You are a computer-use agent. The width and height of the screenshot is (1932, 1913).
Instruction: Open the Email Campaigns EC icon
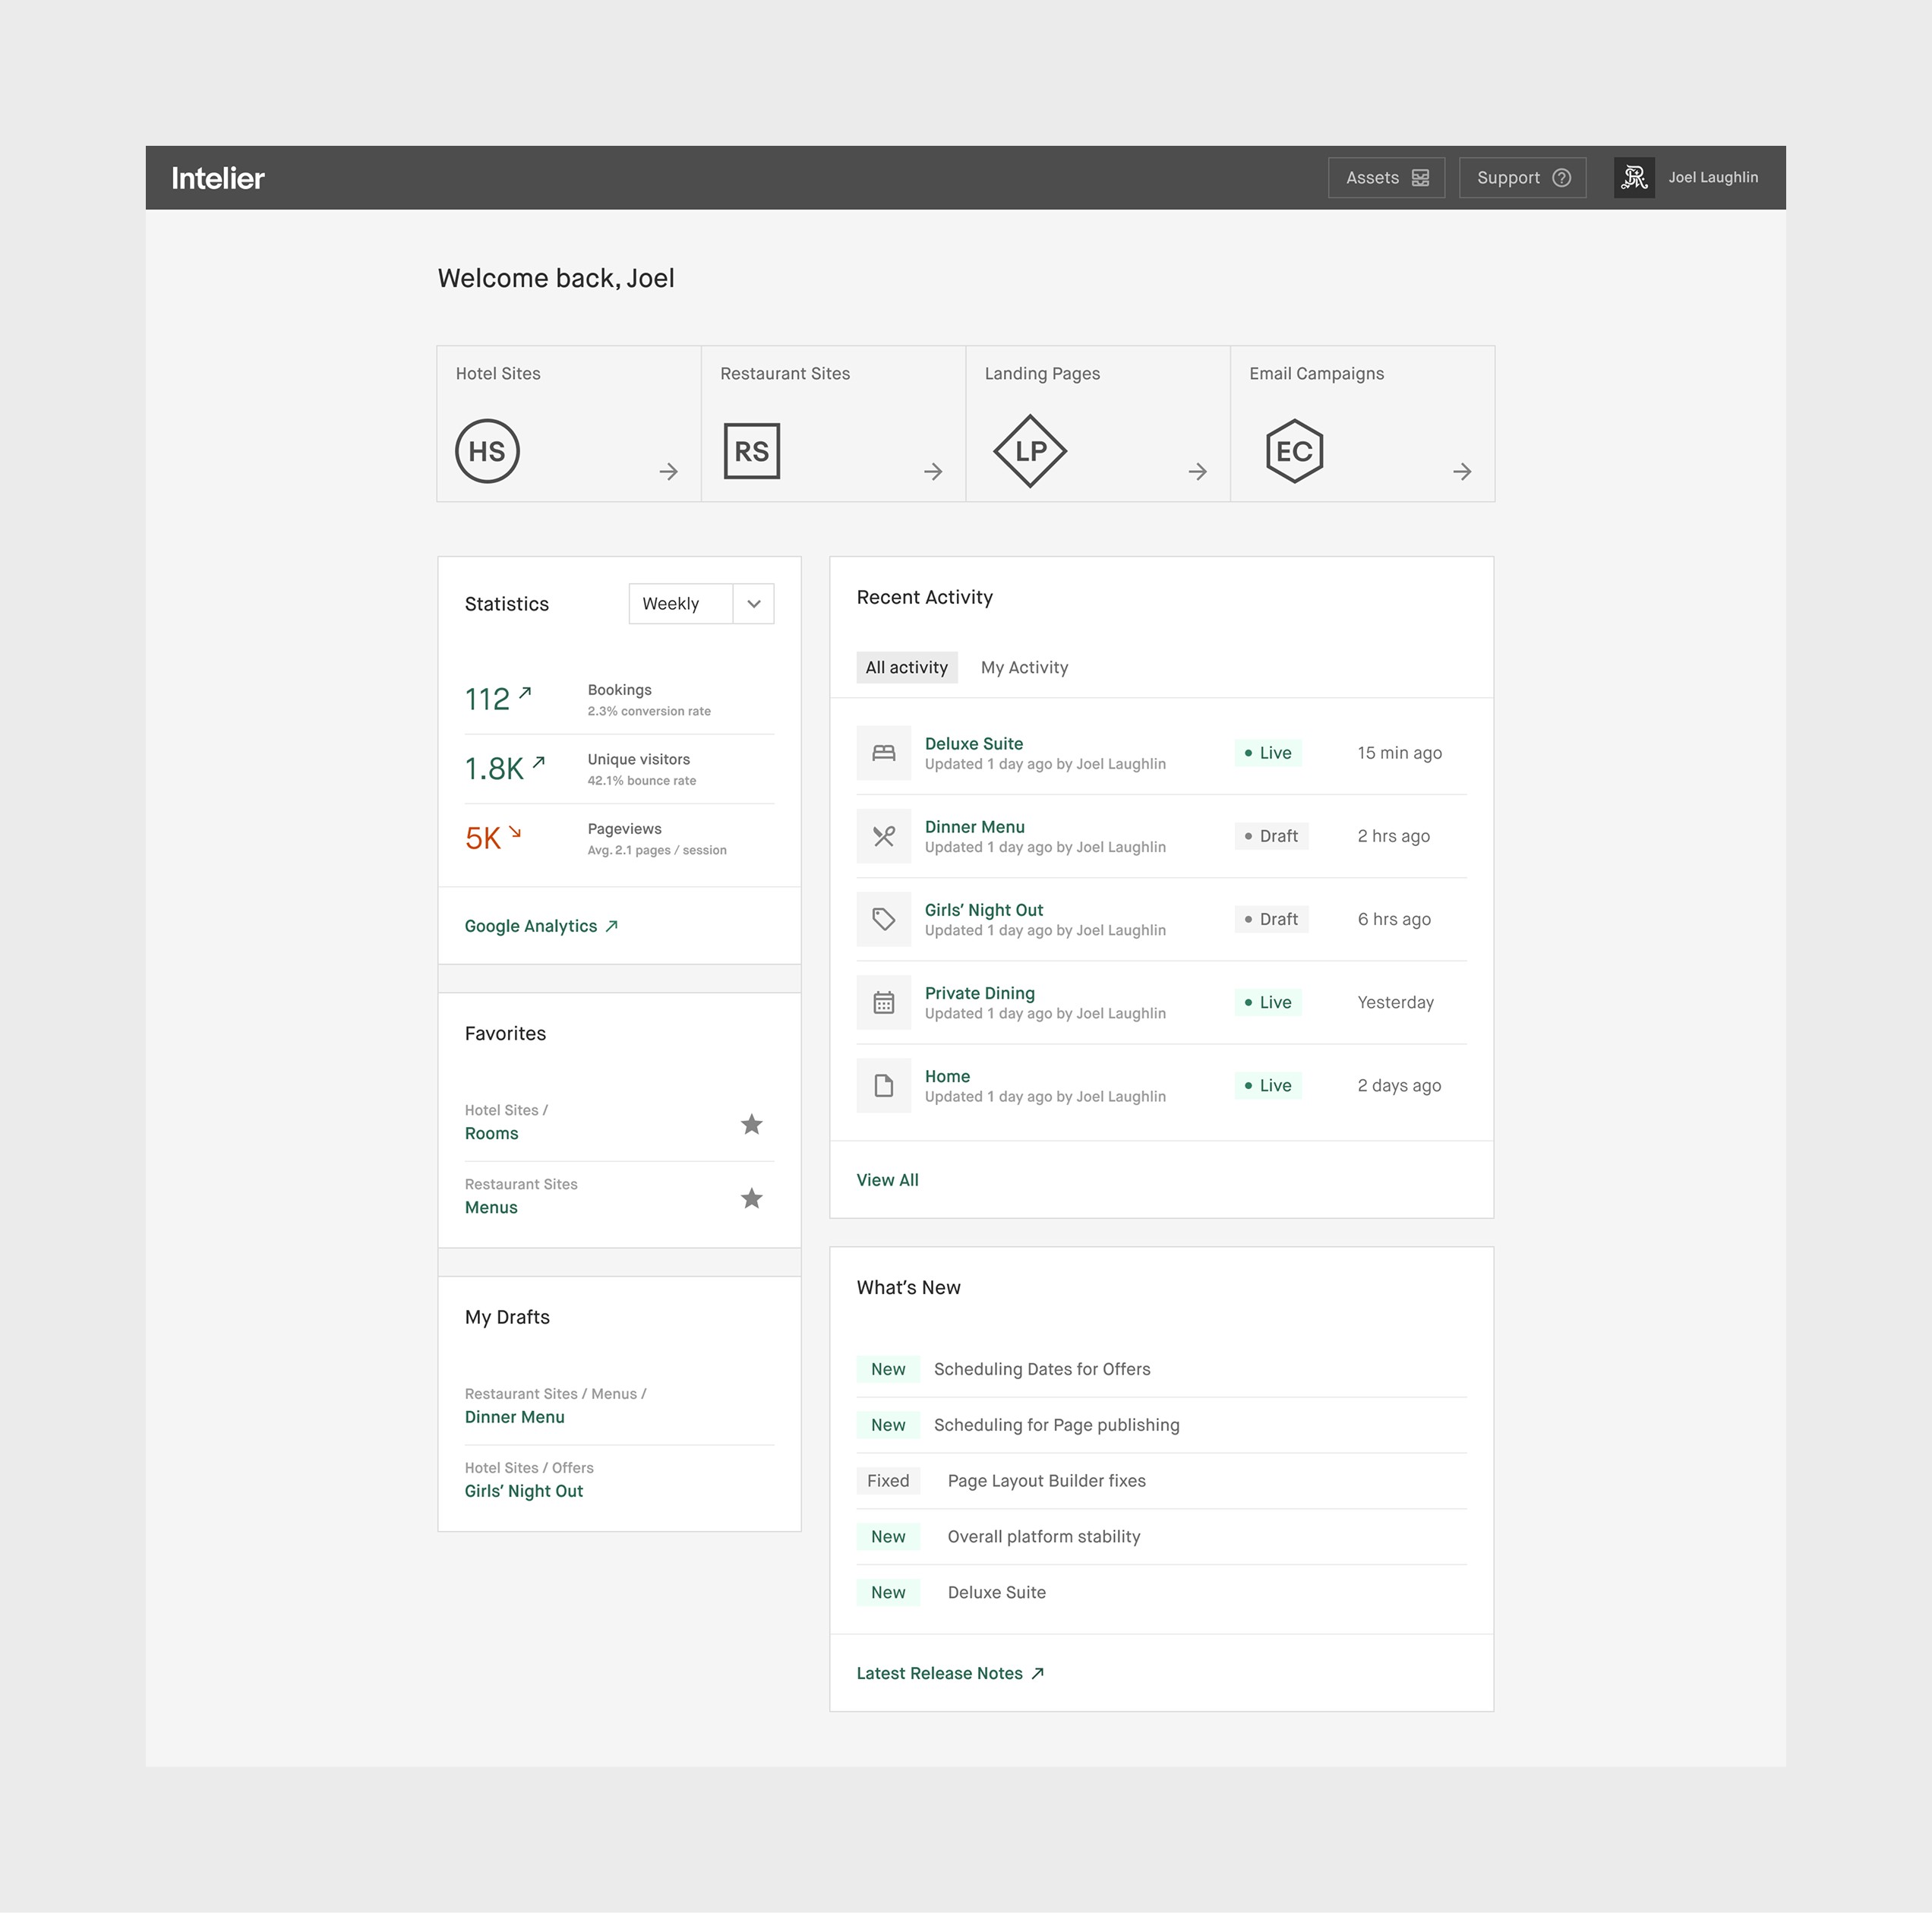[x=1295, y=451]
